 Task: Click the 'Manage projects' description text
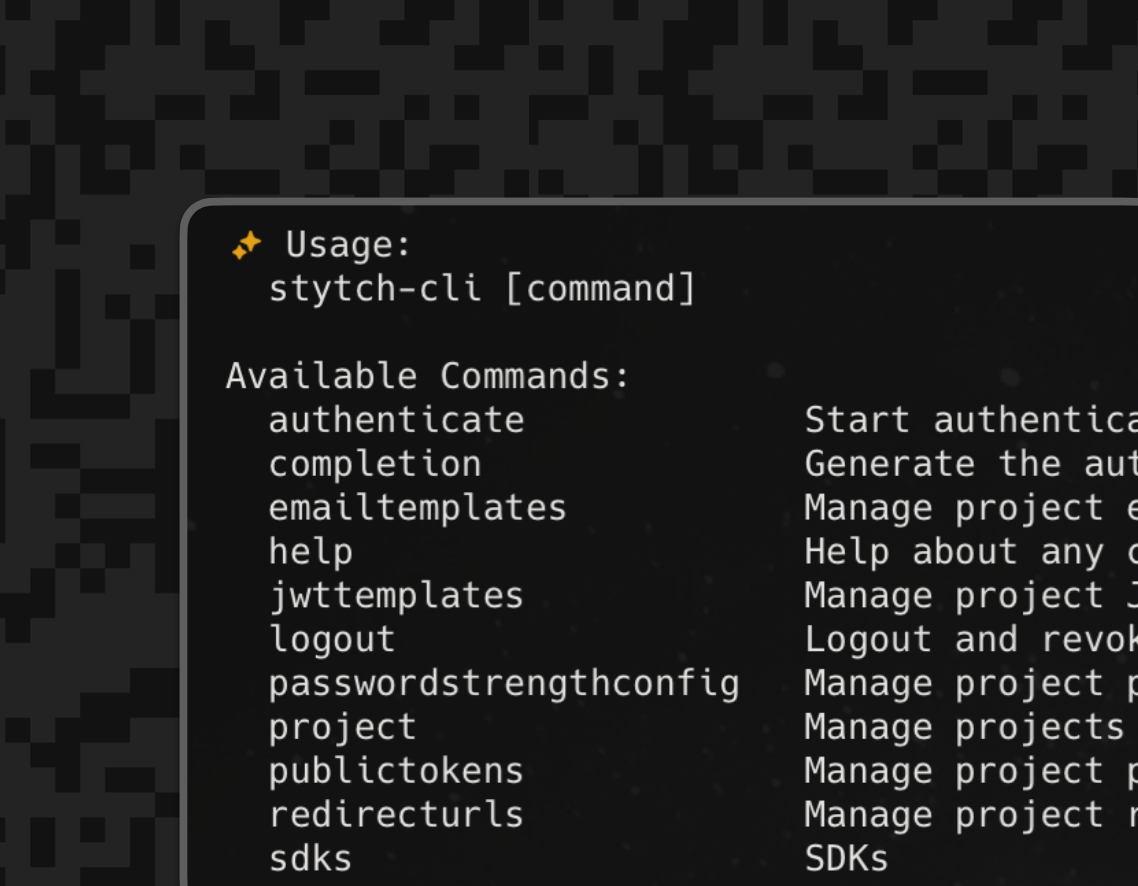coord(965,727)
